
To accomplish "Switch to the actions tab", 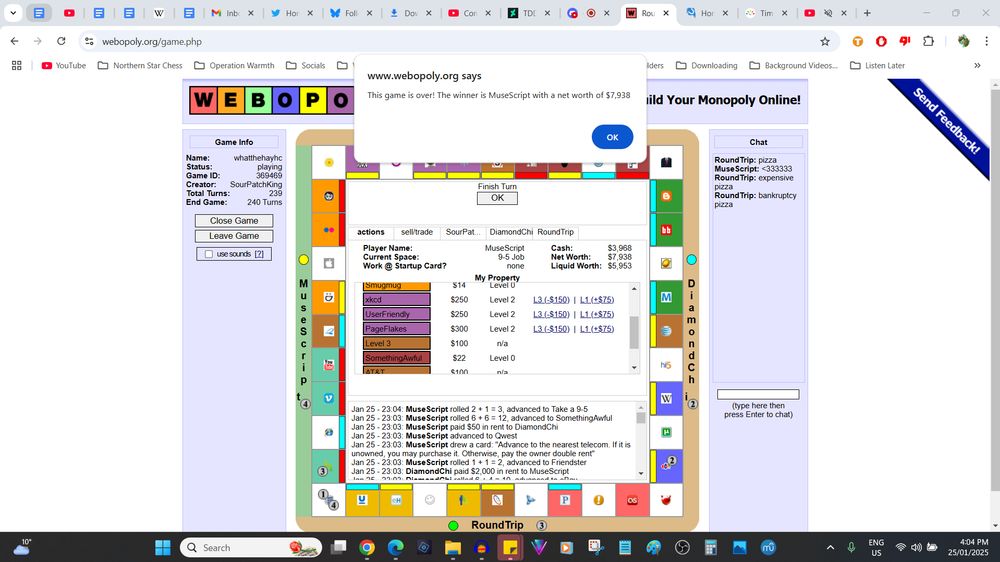I will click(371, 232).
